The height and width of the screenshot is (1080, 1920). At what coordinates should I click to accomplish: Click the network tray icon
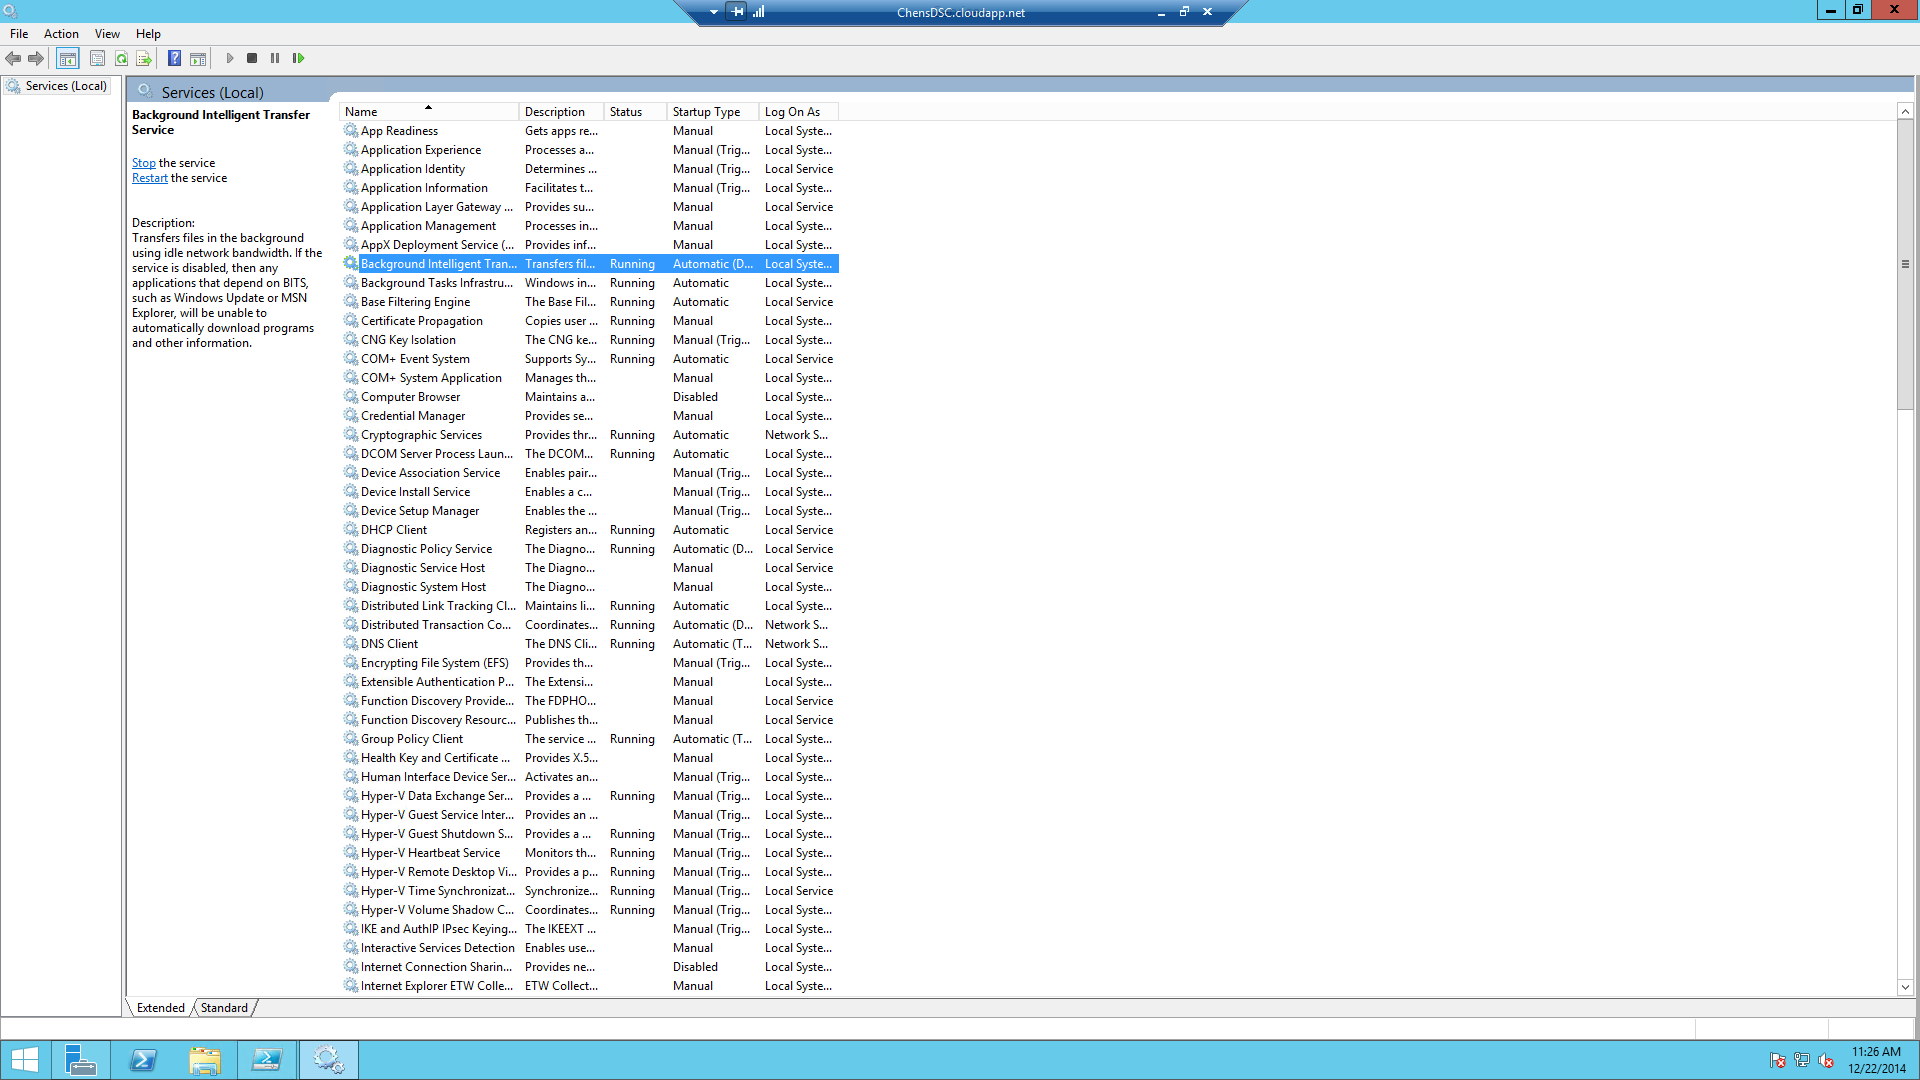click(x=1802, y=1061)
